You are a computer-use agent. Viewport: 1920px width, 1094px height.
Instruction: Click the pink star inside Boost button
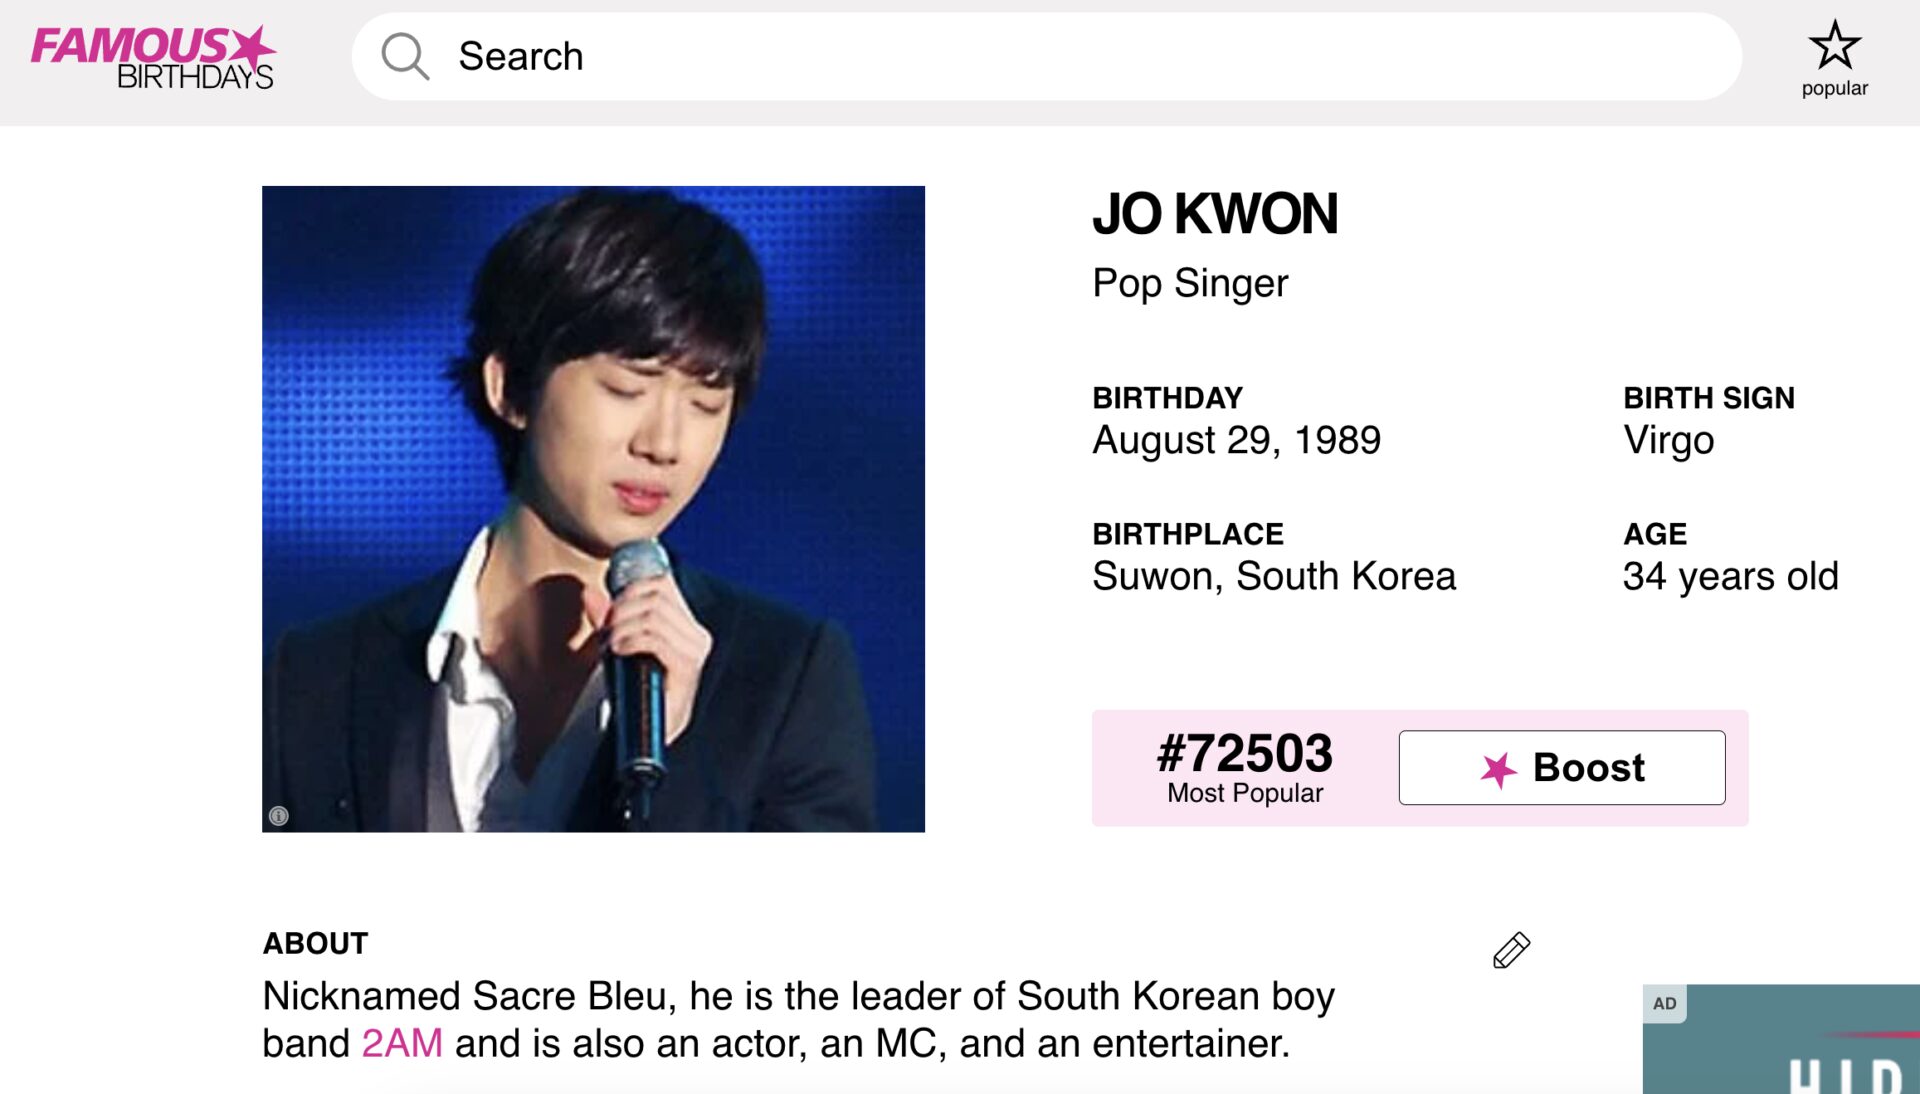[1498, 769]
